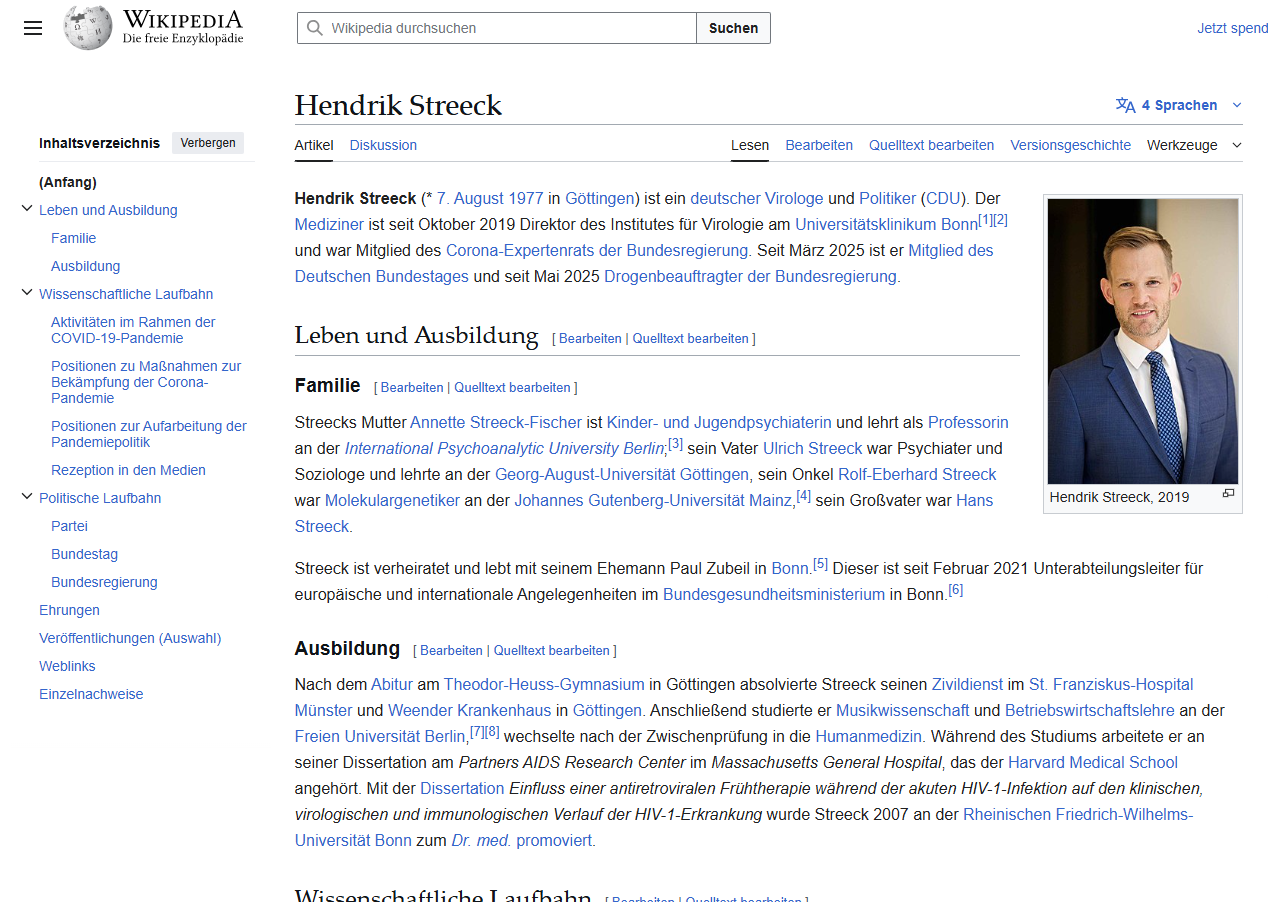Open the Werkzeuge tools dropdown
The image size is (1268, 902).
click(1194, 145)
